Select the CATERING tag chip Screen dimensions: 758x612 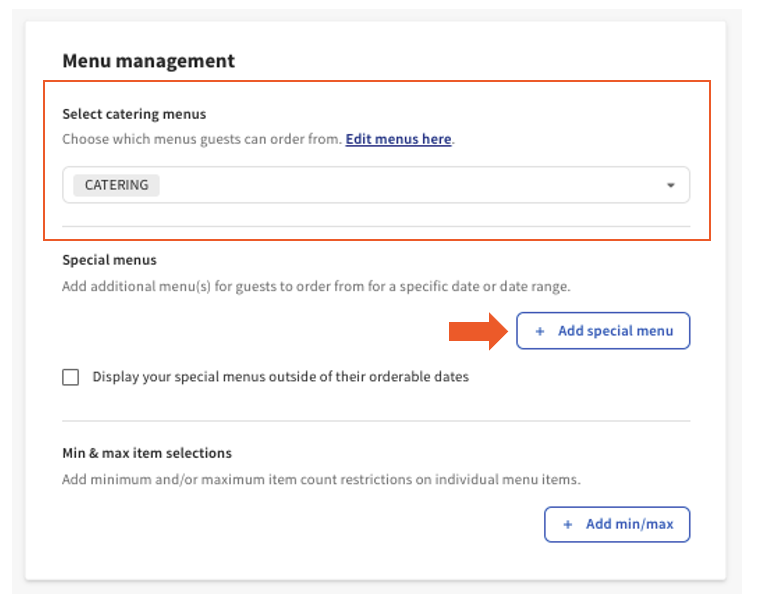tap(116, 185)
